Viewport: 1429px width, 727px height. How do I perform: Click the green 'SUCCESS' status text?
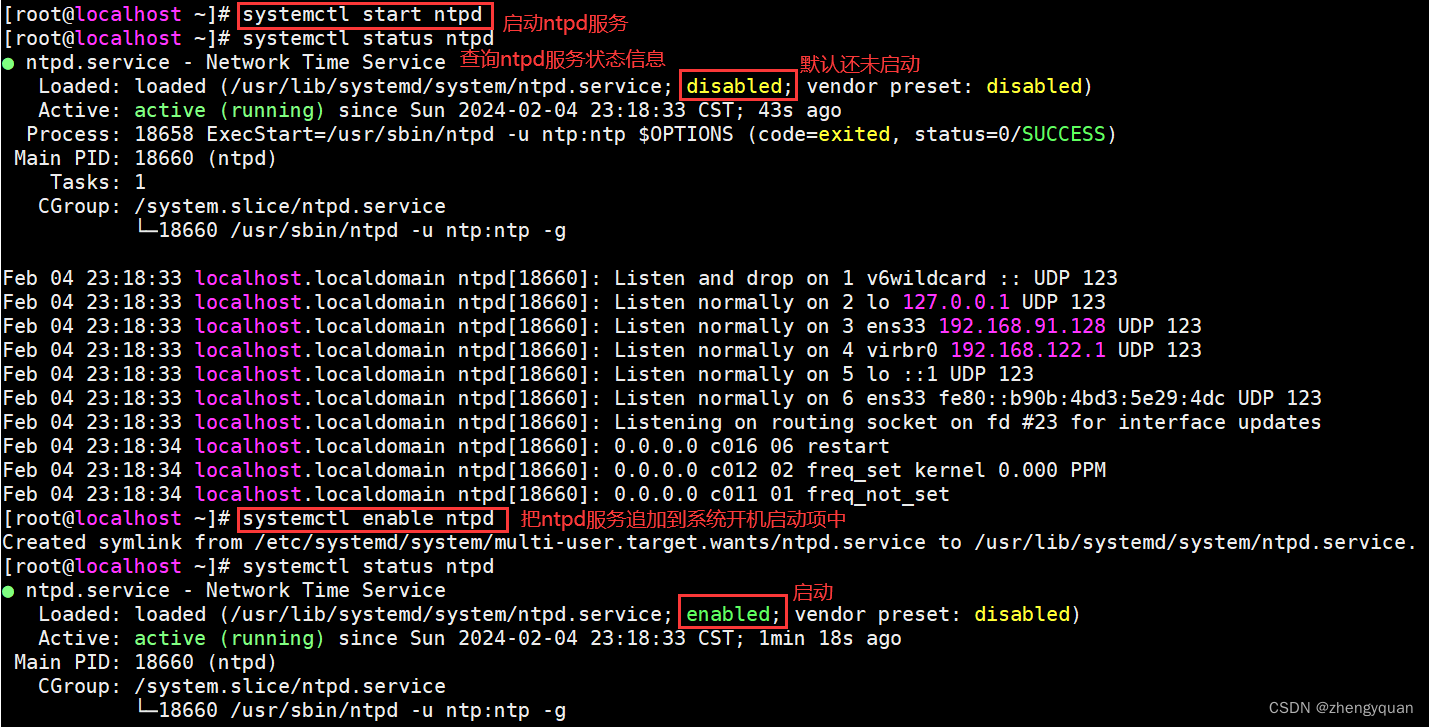[1063, 134]
